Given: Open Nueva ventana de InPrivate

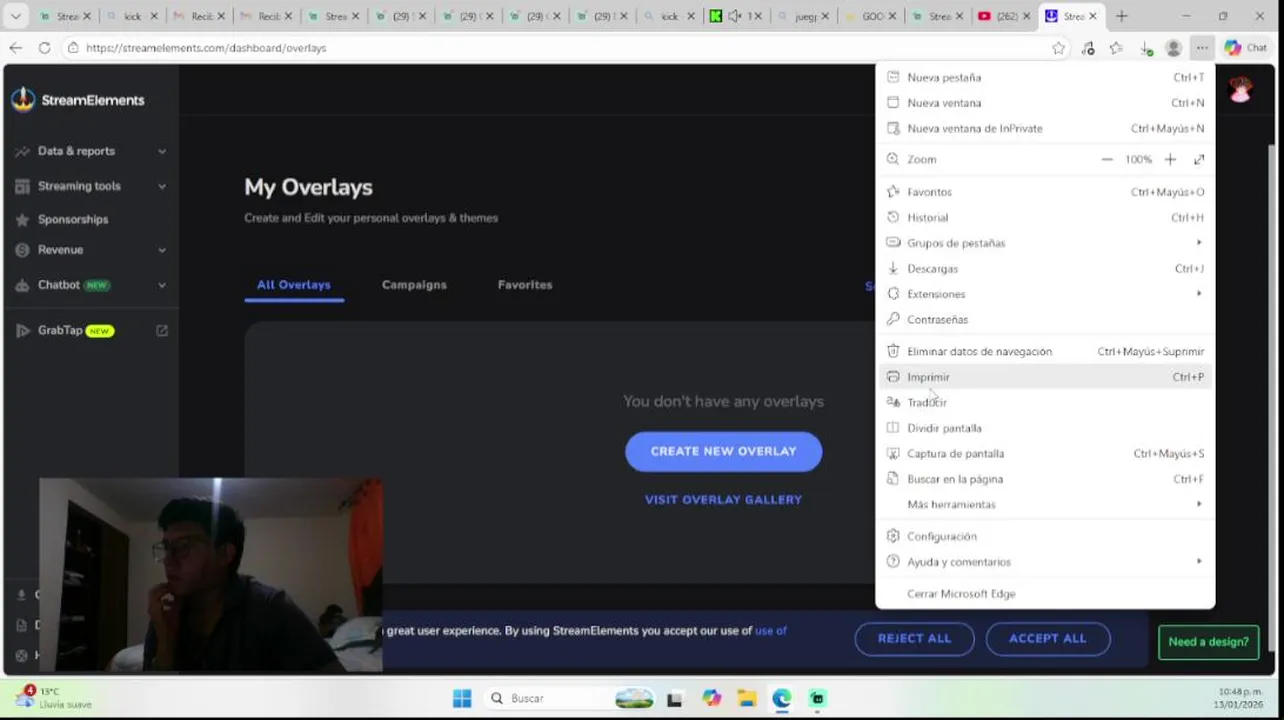Looking at the screenshot, I should tap(1045, 128).
